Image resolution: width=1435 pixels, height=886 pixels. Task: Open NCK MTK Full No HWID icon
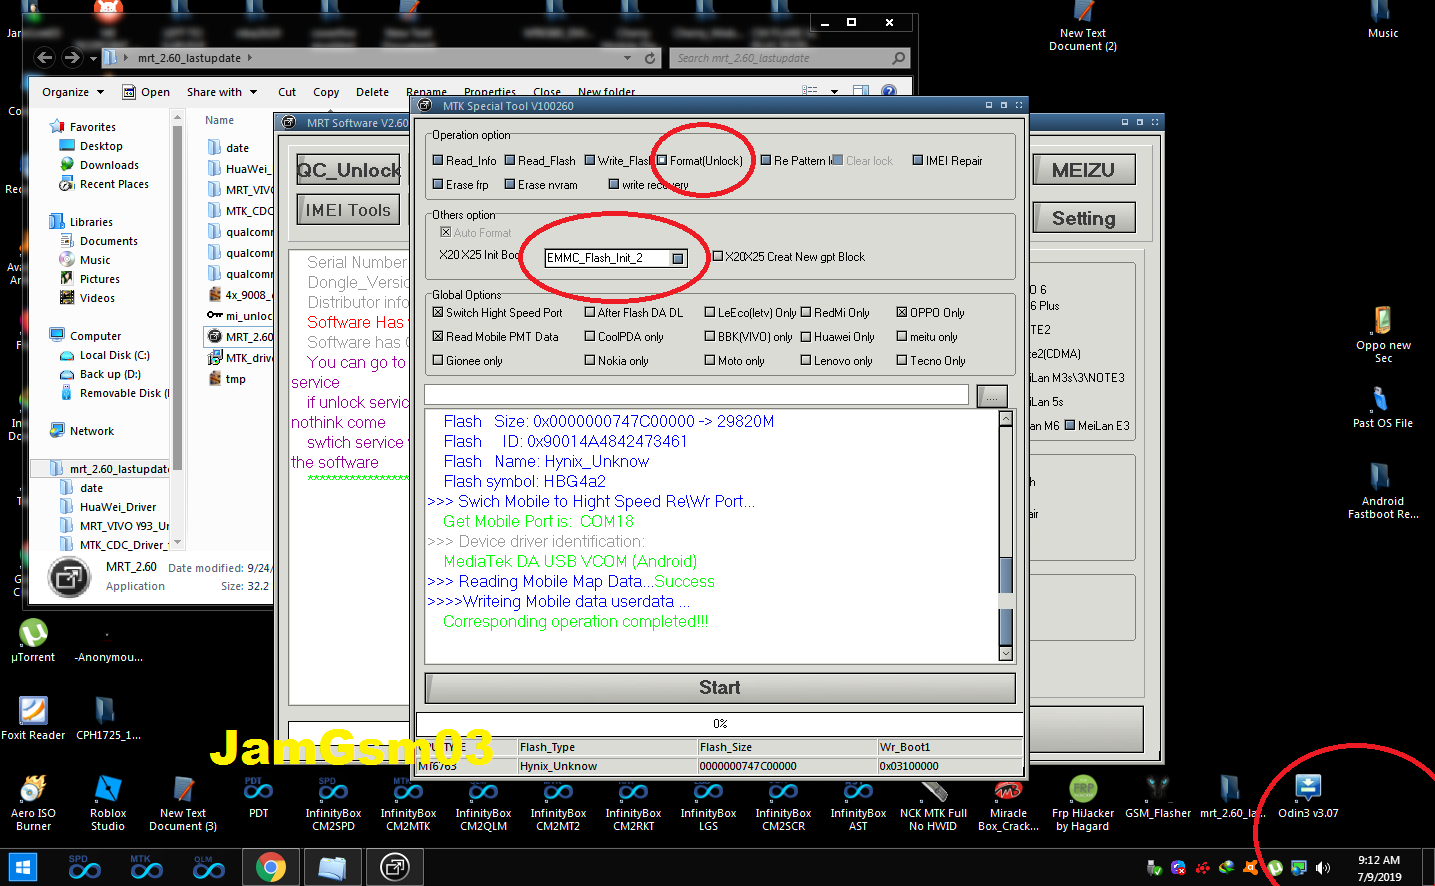click(x=933, y=803)
